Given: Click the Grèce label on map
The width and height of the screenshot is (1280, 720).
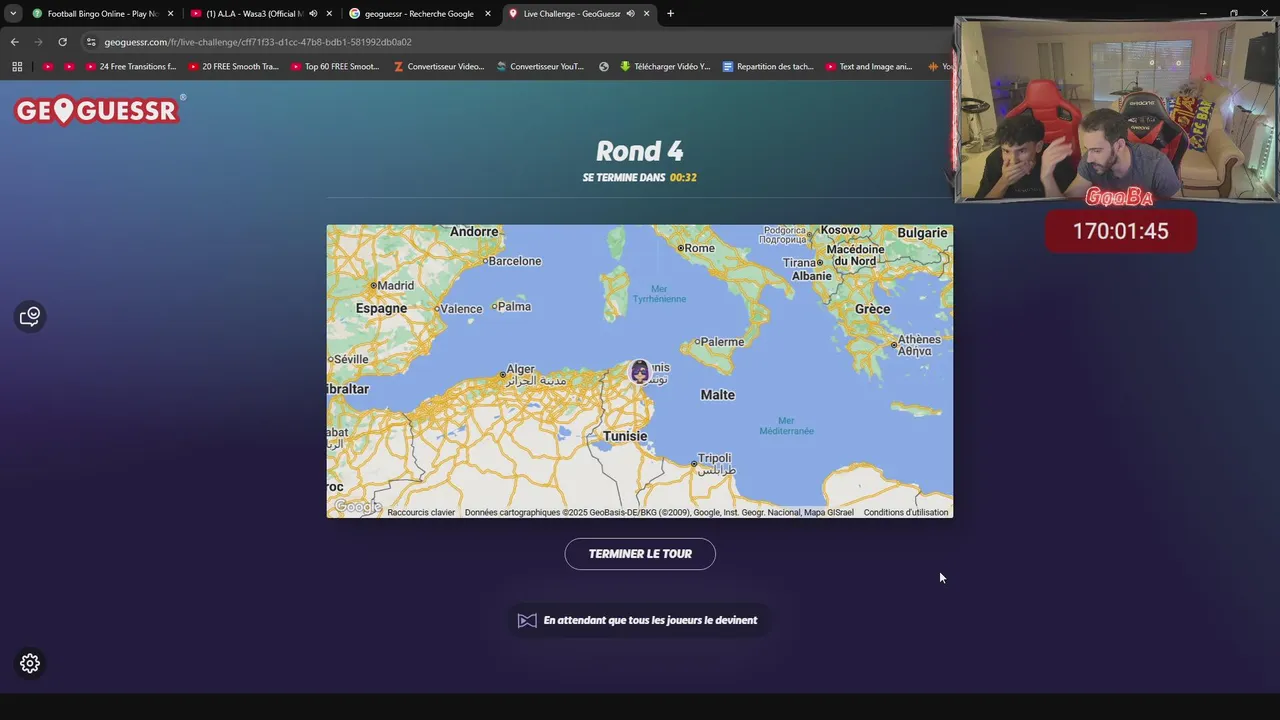Looking at the screenshot, I should tap(872, 309).
